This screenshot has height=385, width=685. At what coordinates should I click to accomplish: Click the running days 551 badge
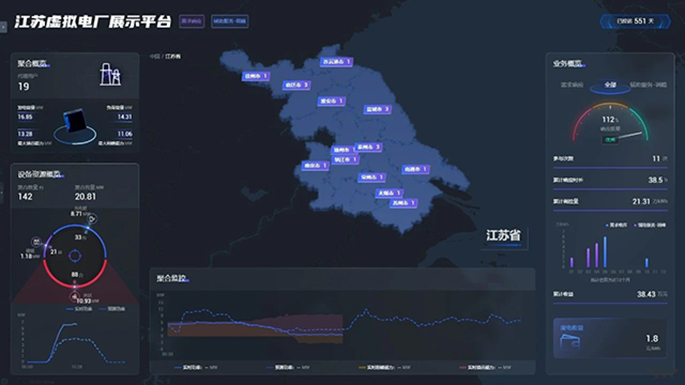[x=636, y=21]
